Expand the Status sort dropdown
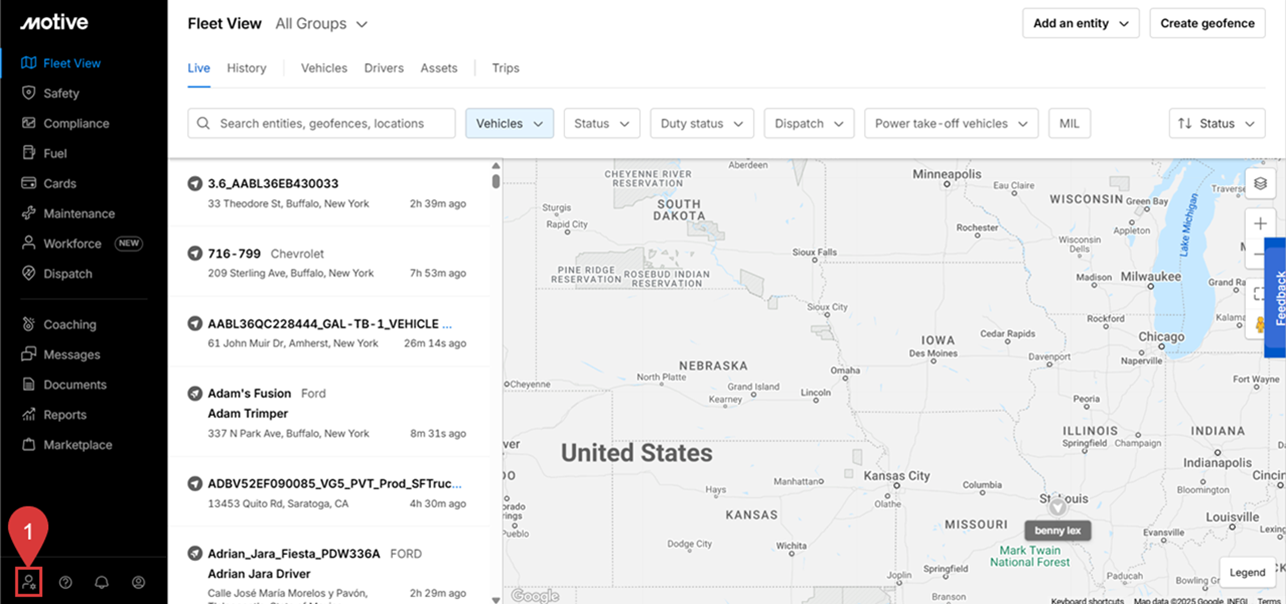1286x604 pixels. (1216, 123)
